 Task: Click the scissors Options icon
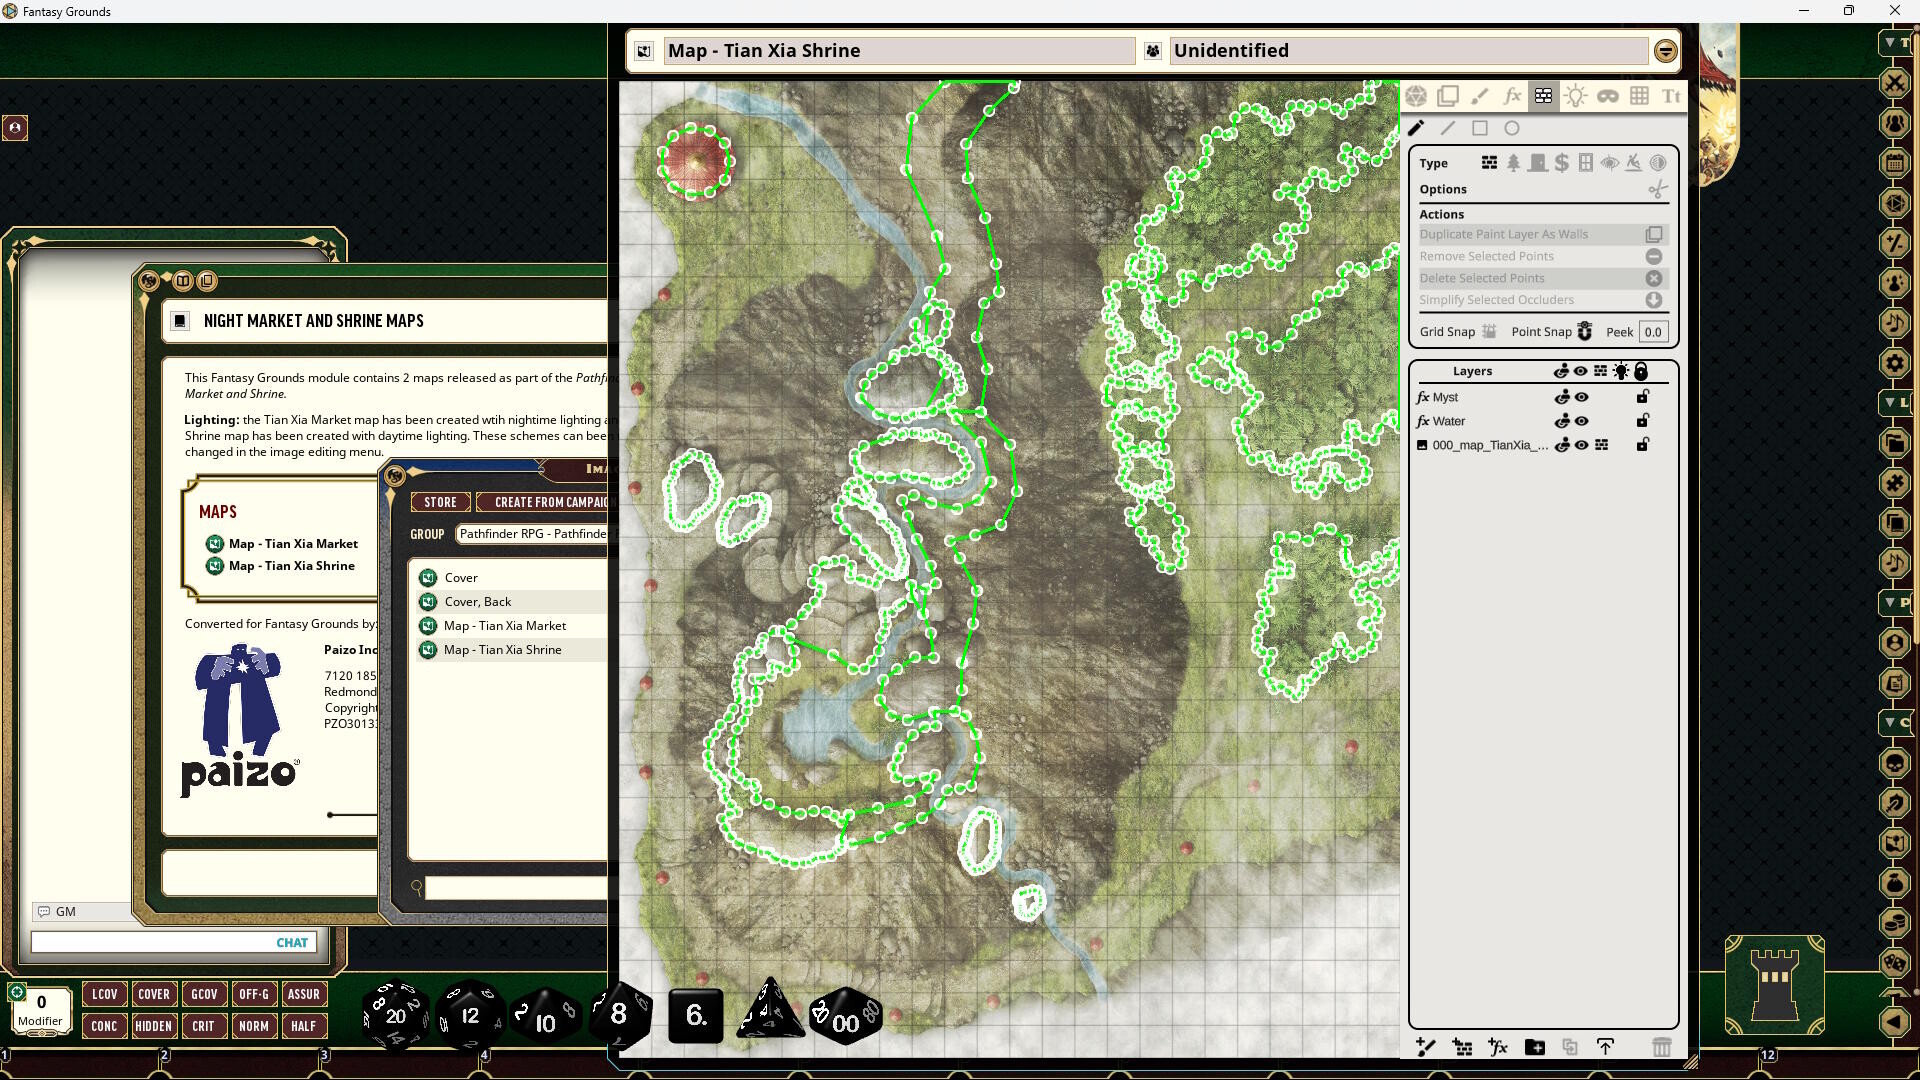click(1657, 189)
